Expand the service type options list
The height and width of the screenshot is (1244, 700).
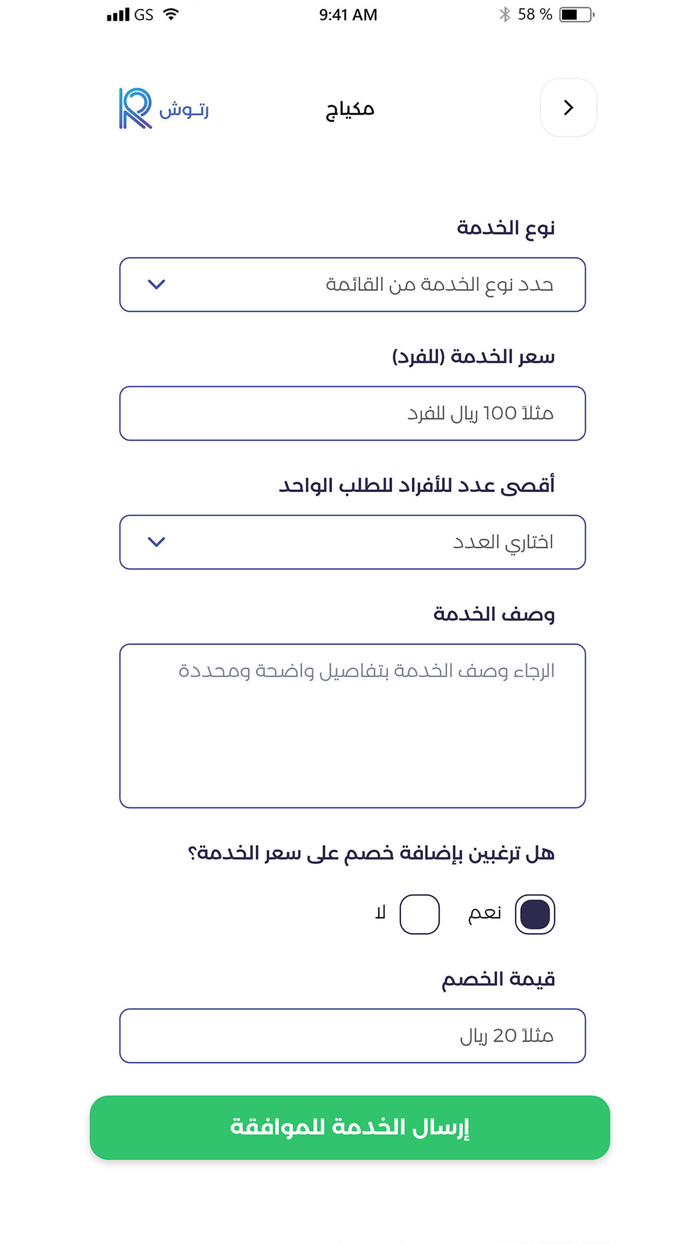point(352,284)
